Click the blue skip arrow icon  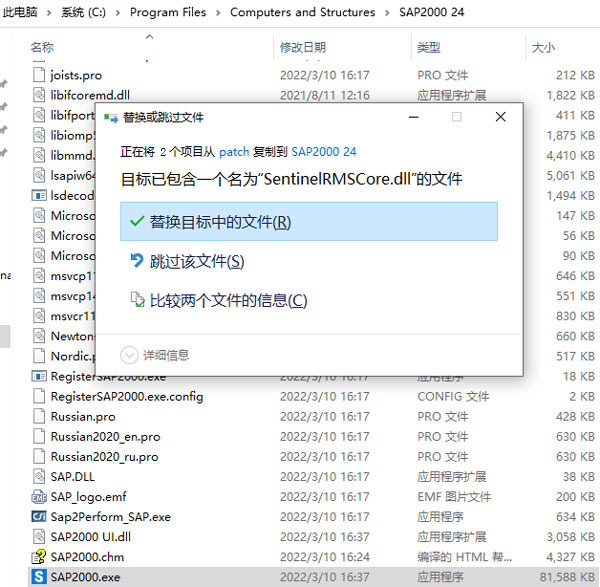click(137, 261)
